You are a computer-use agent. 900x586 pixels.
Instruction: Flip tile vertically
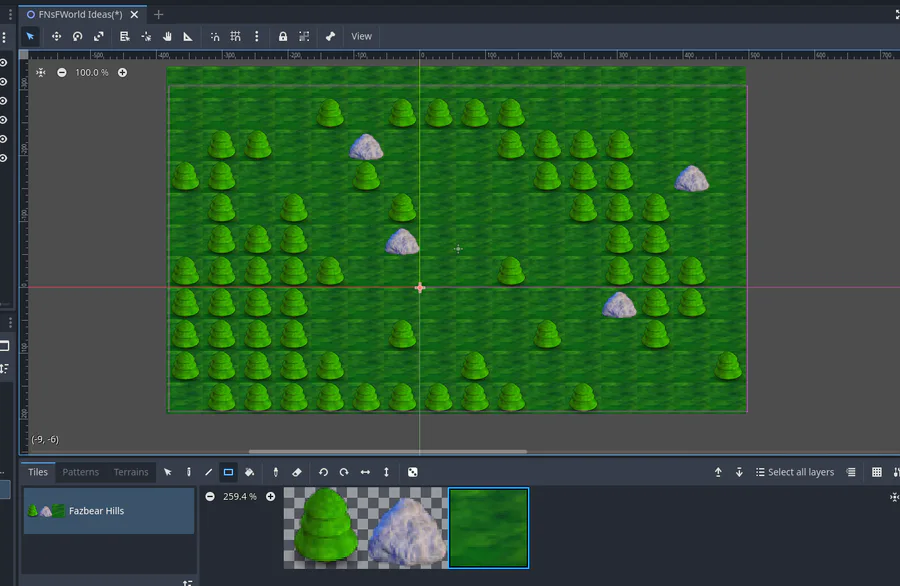pos(386,472)
